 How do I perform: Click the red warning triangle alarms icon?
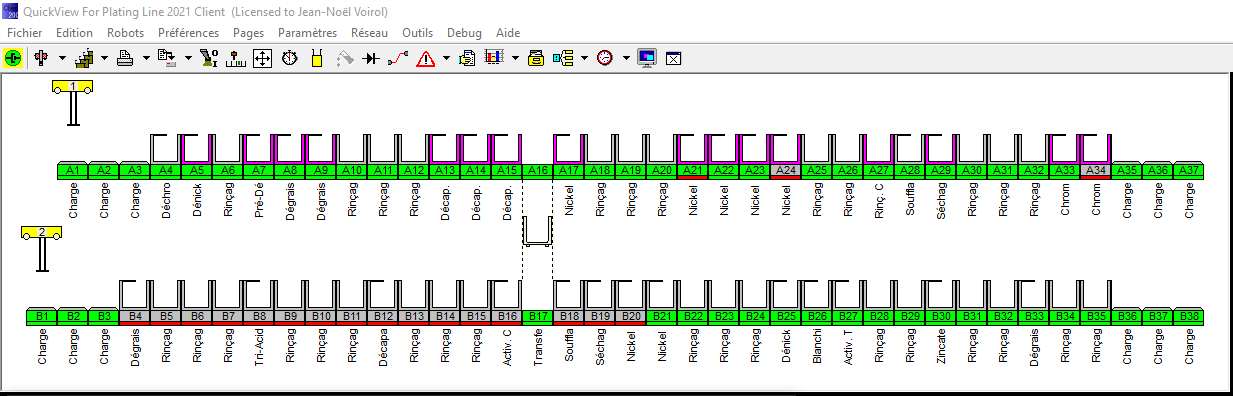pyautogui.click(x=425, y=58)
